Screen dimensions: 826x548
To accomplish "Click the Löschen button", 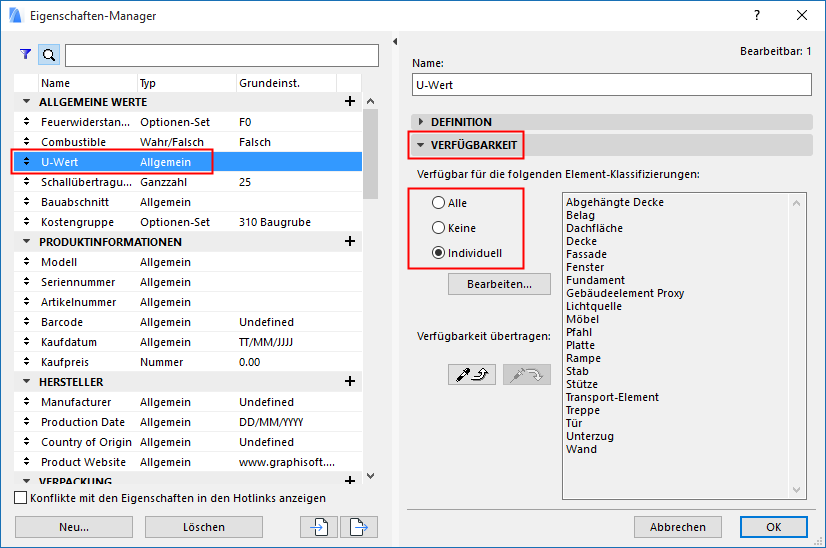I will (204, 527).
